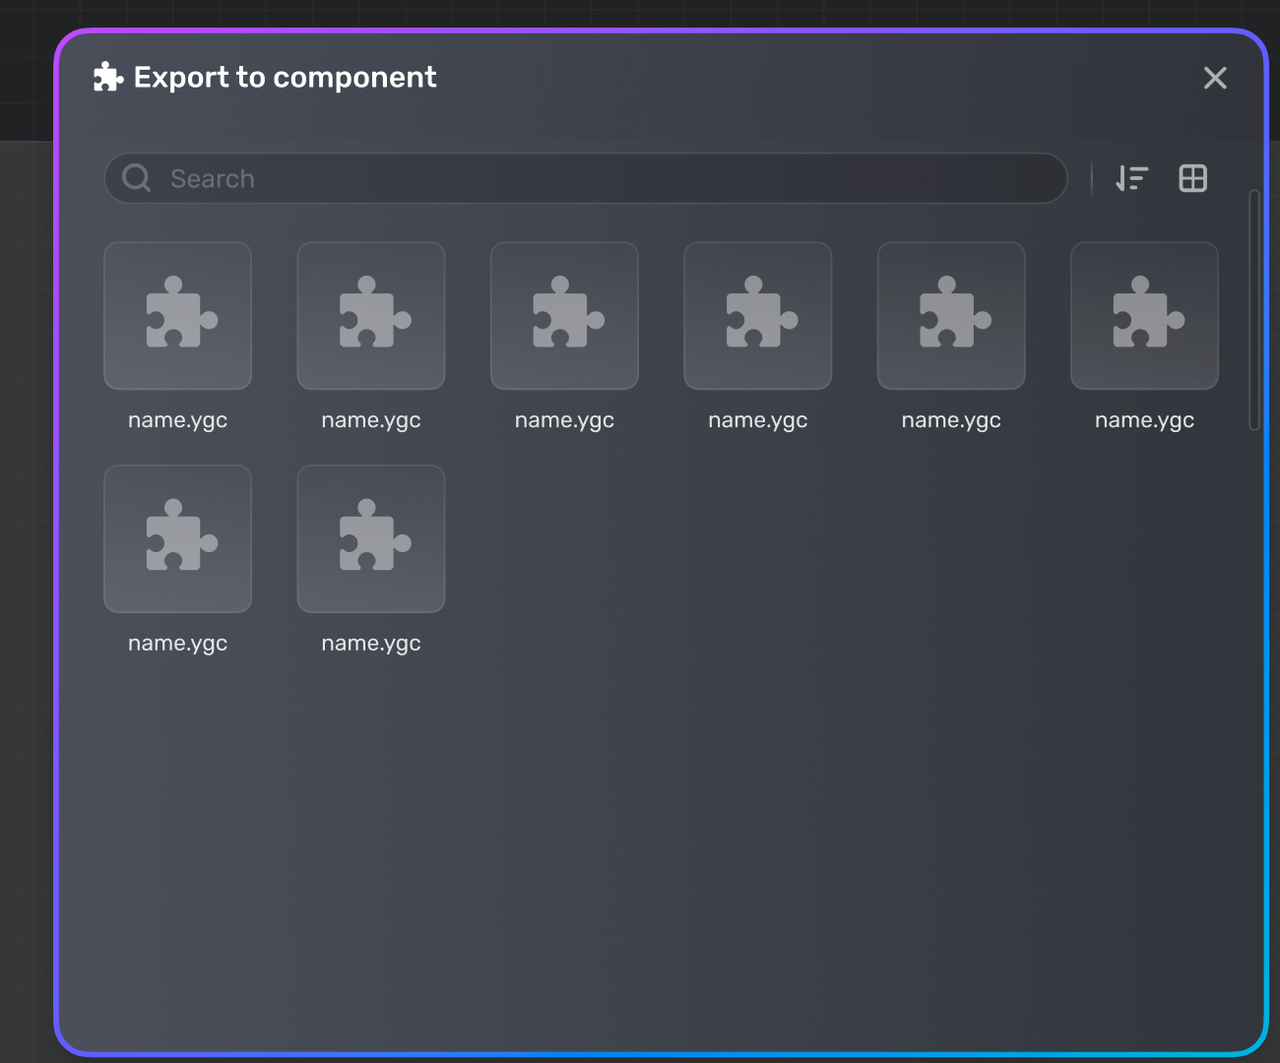Viewport: 1280px width, 1063px height.
Task: Click the magnifying glass search icon
Action: click(136, 178)
